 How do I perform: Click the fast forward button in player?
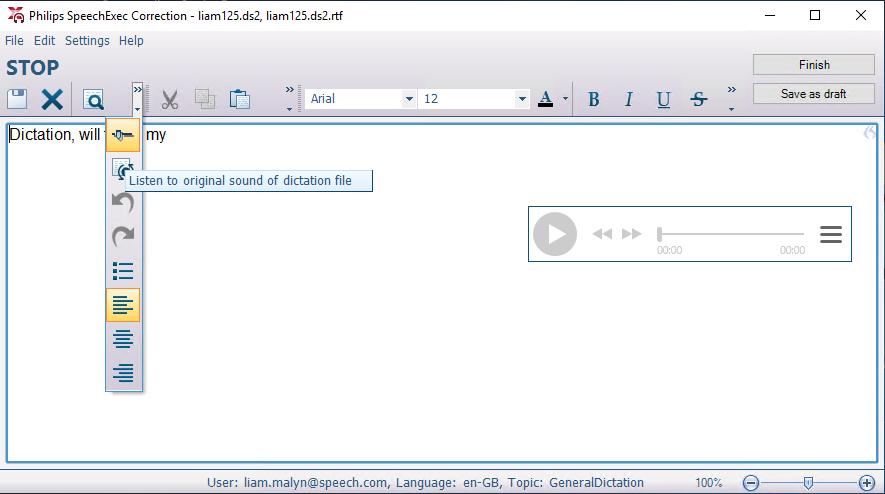pyautogui.click(x=632, y=234)
